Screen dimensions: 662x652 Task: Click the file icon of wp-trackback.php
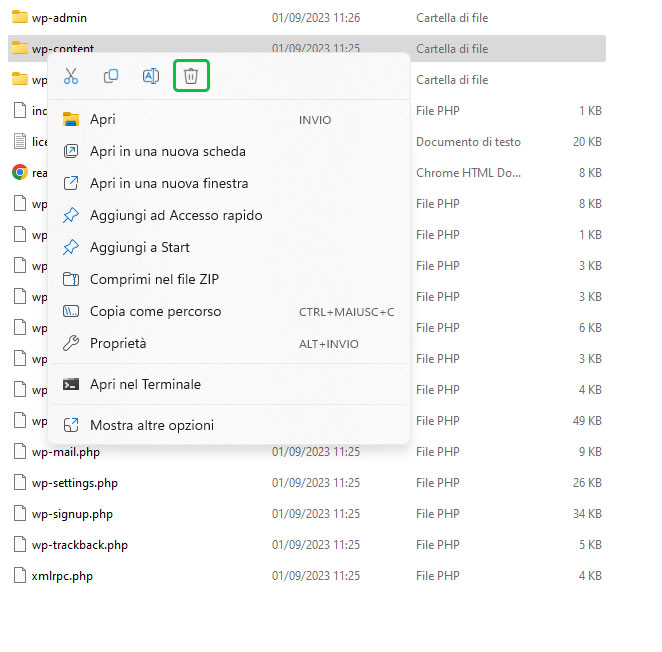tap(19, 544)
